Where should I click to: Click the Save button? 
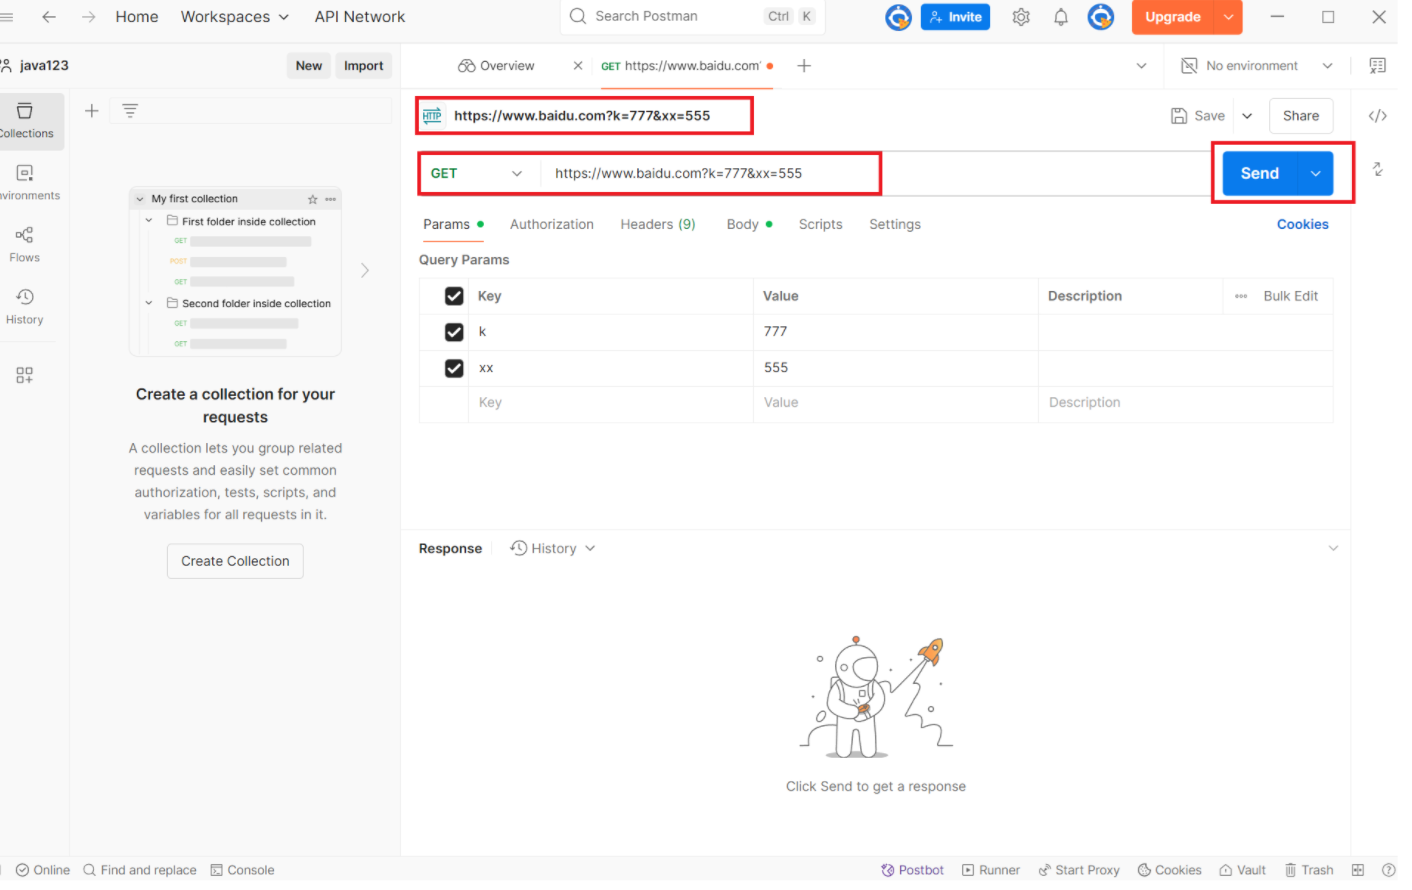[x=1198, y=116]
